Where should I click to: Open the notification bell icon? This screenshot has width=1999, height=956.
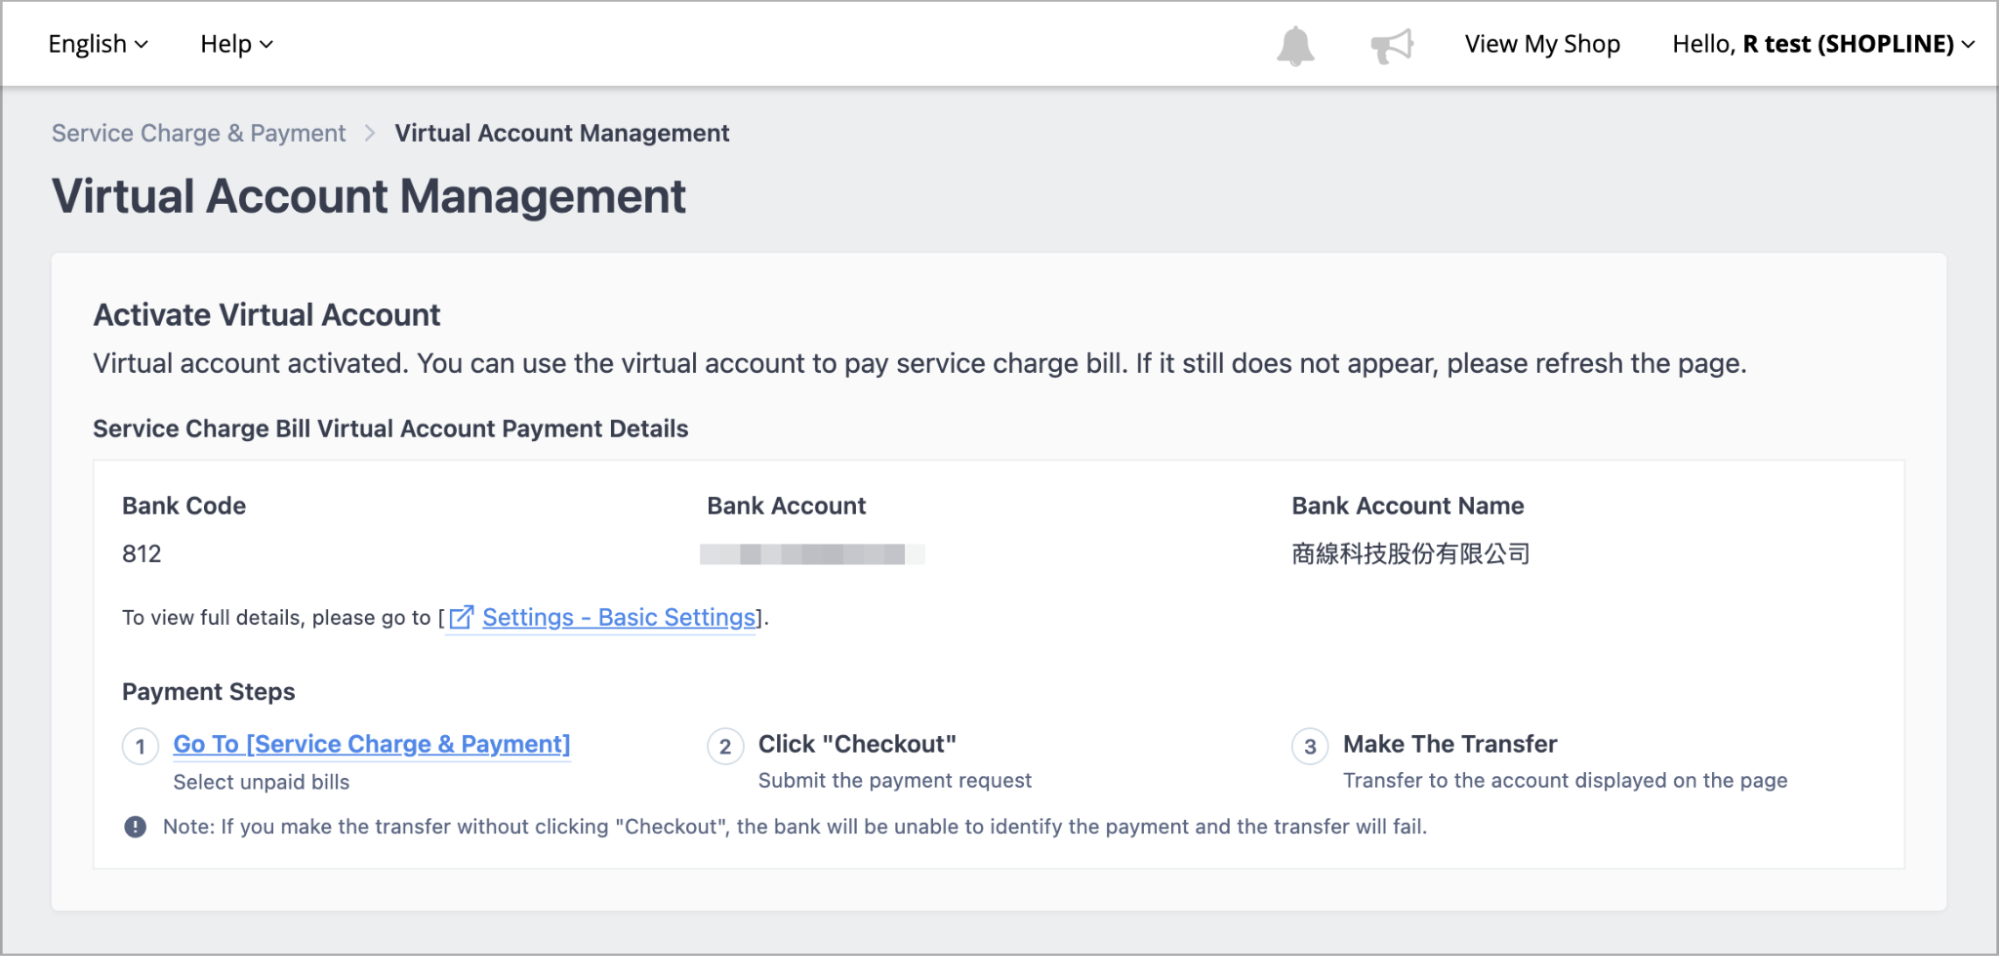(x=1295, y=45)
